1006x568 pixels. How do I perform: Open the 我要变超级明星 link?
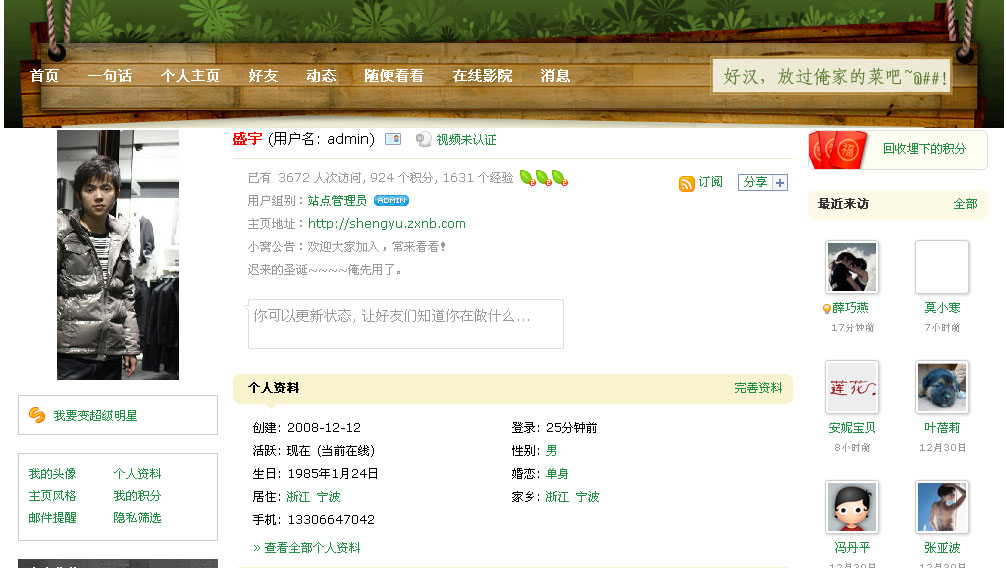click(x=95, y=415)
